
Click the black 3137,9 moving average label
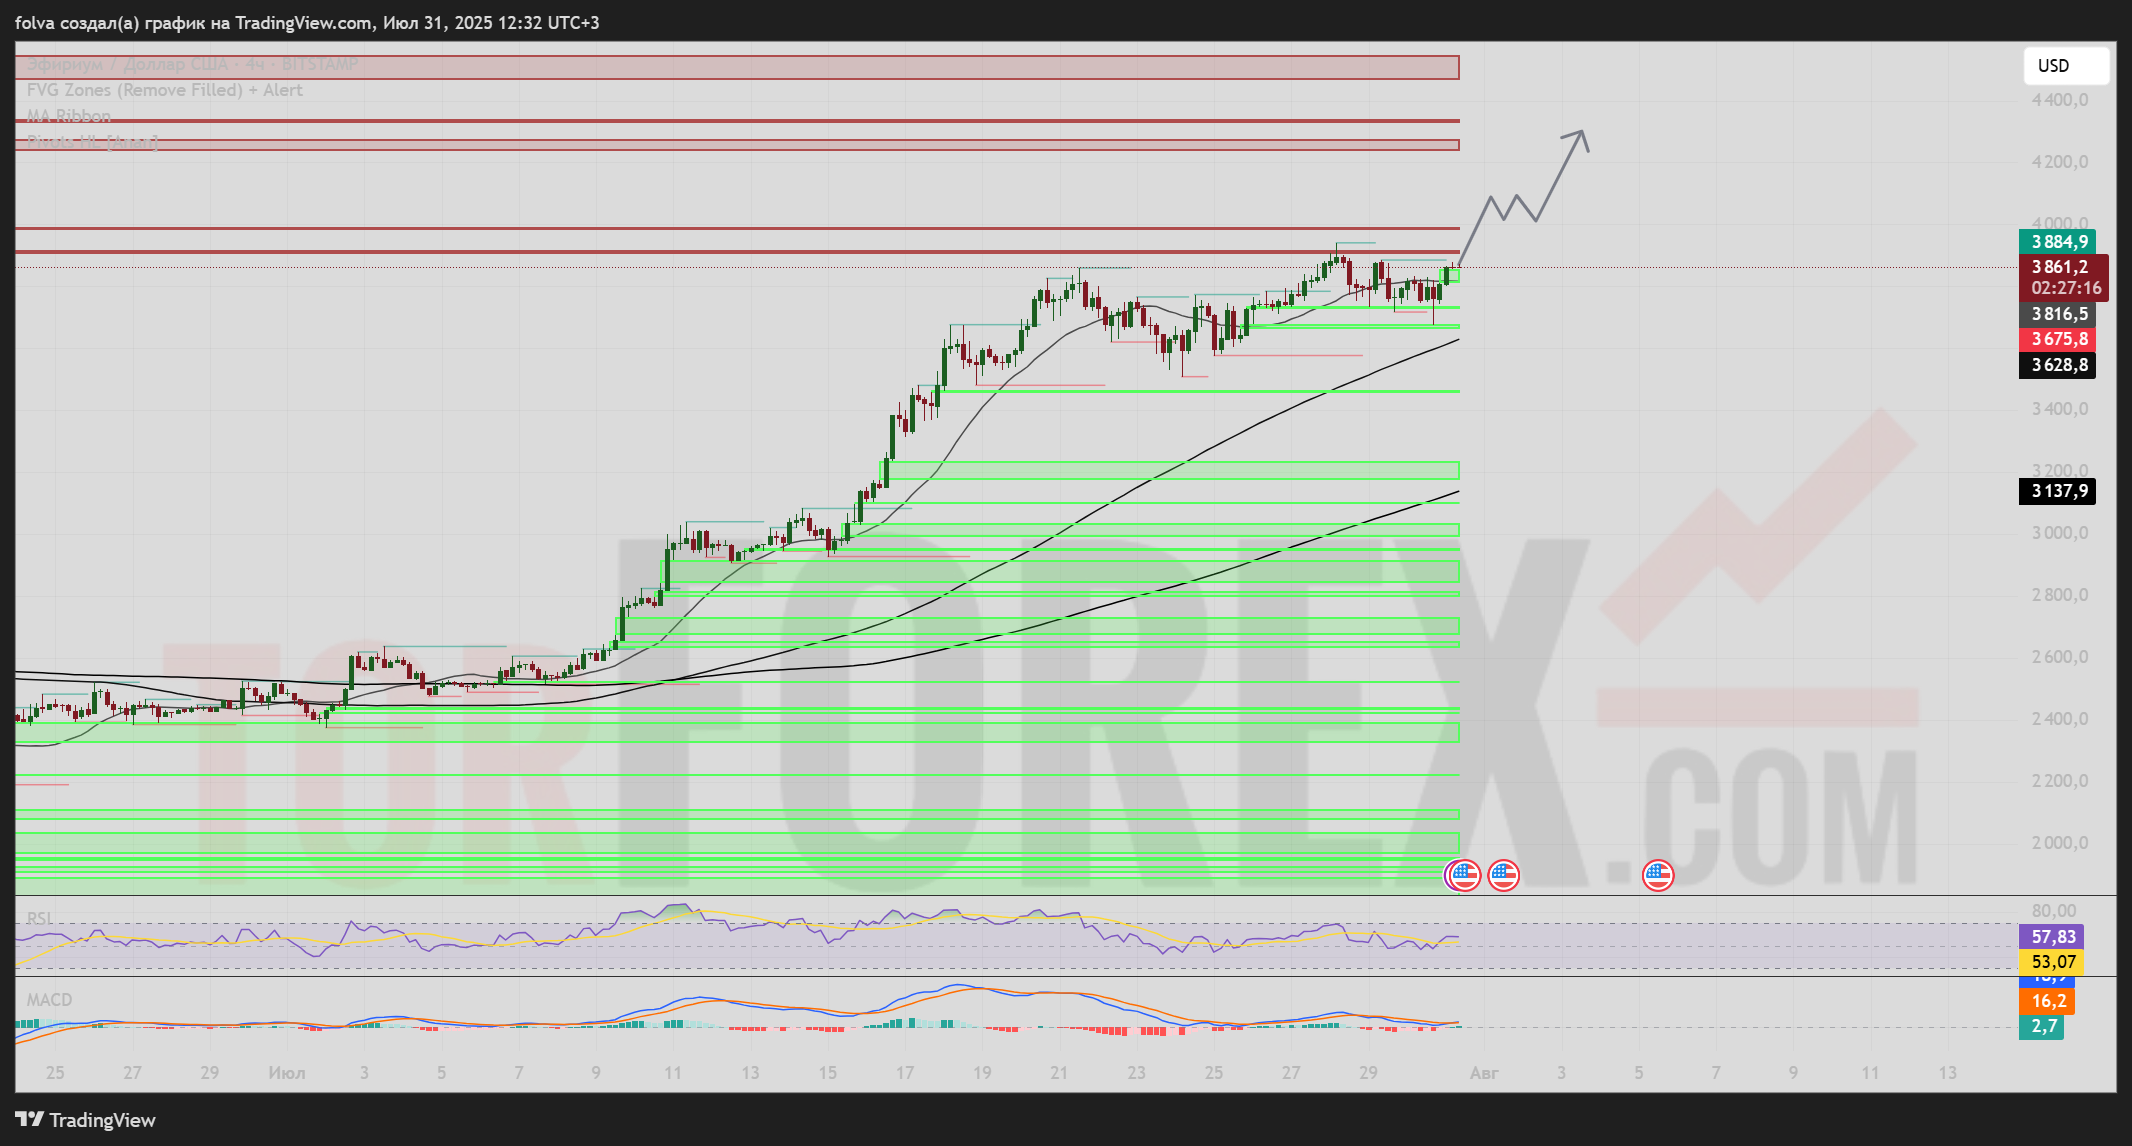click(2058, 491)
